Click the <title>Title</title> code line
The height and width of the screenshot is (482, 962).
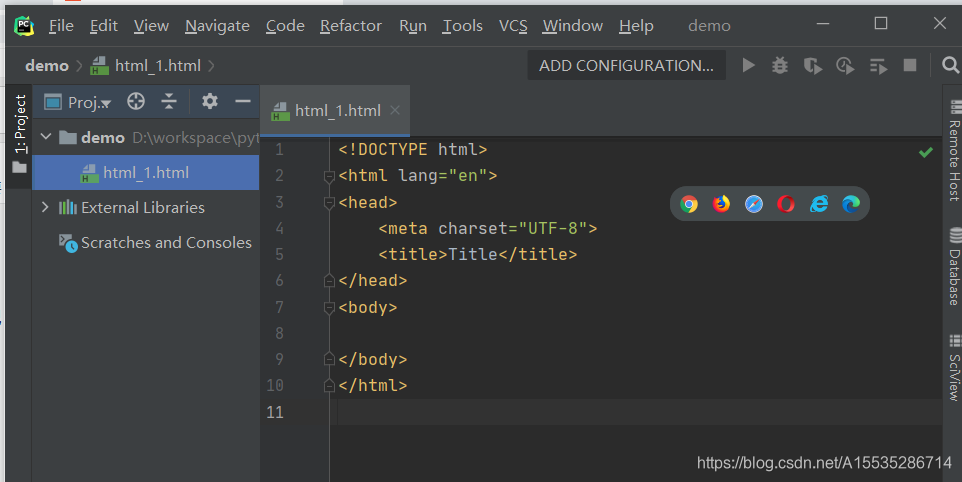[478, 254]
